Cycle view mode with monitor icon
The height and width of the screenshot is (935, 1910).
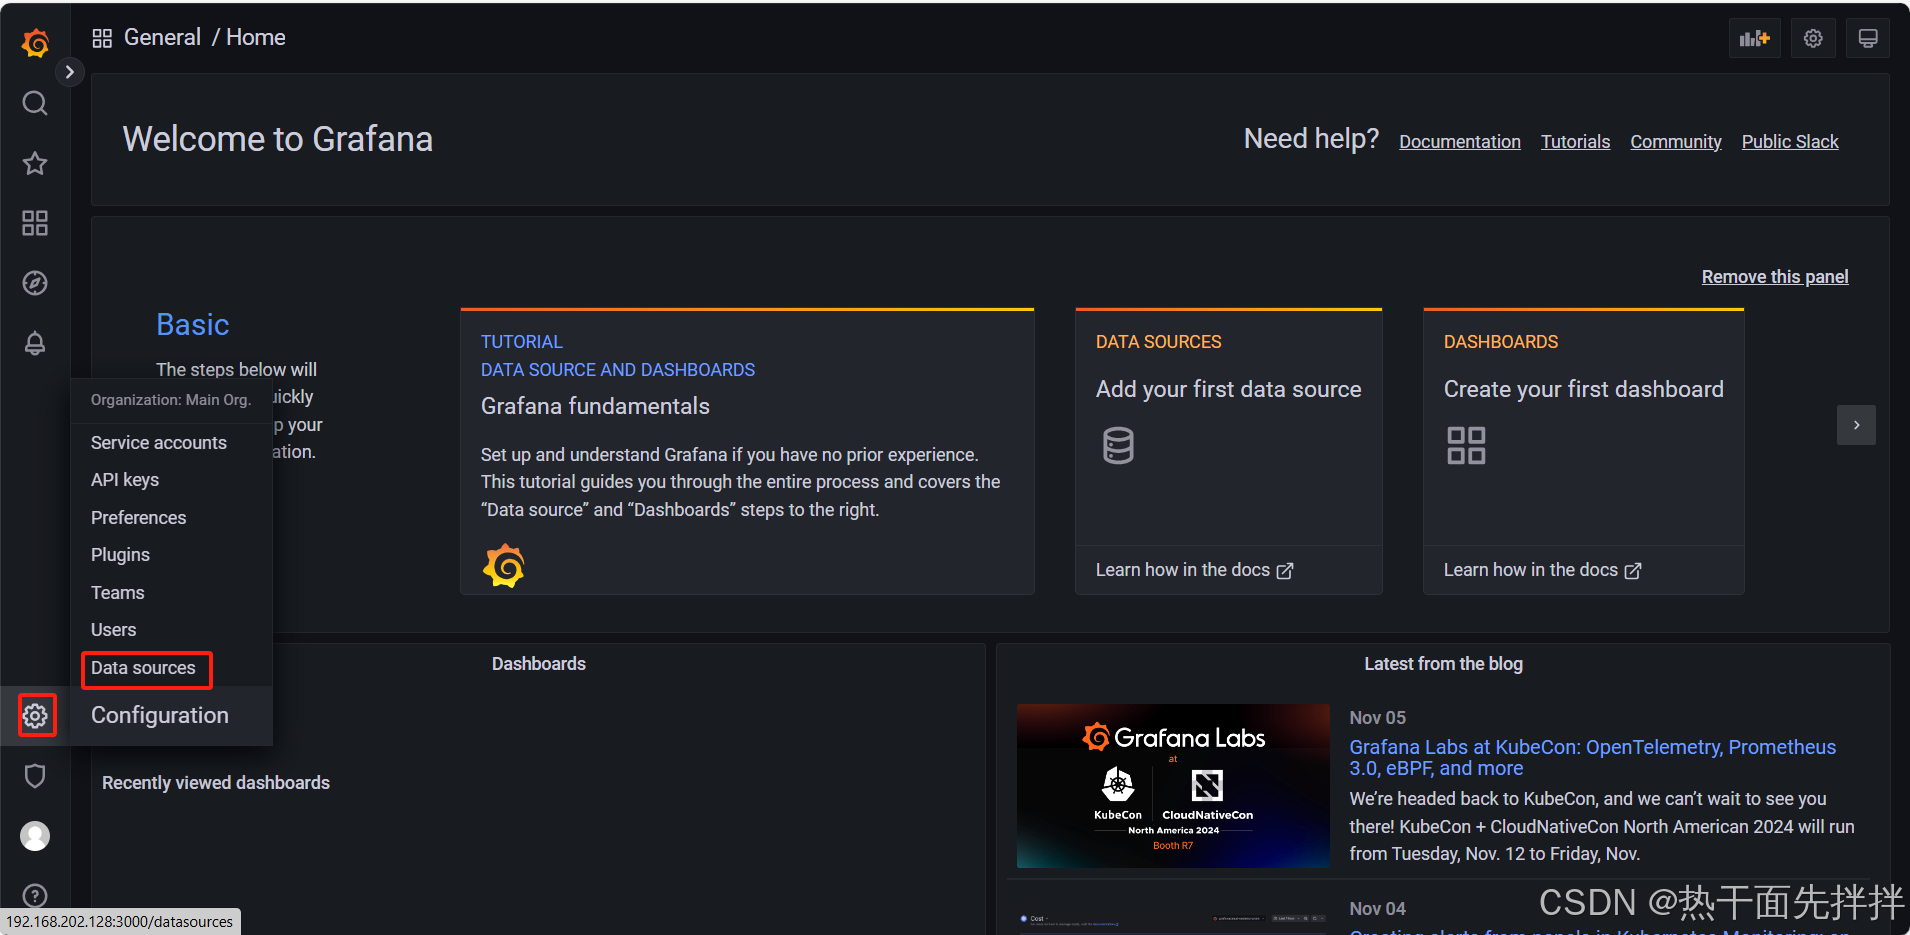pos(1867,38)
